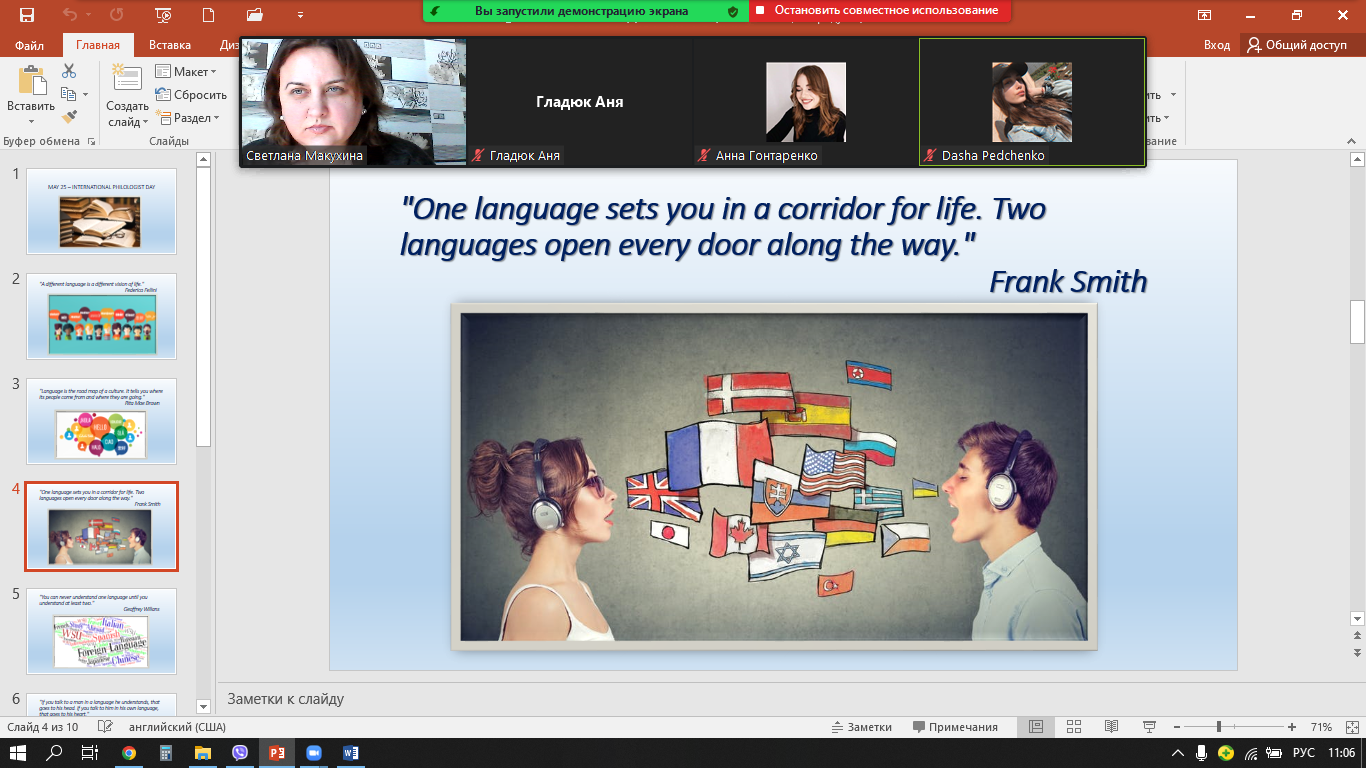The image size is (1366, 768).
Task: Select slide 1 thumbnail International Philologist Day
Action: 101,211
